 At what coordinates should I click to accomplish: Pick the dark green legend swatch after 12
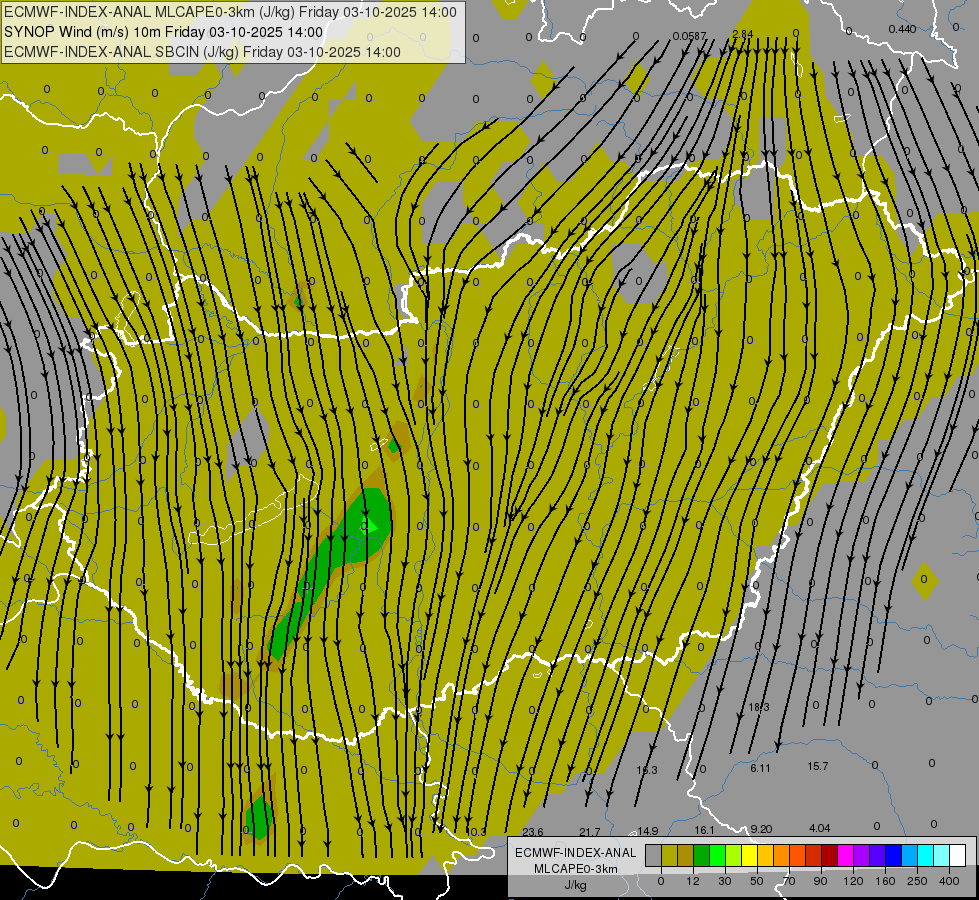point(701,855)
